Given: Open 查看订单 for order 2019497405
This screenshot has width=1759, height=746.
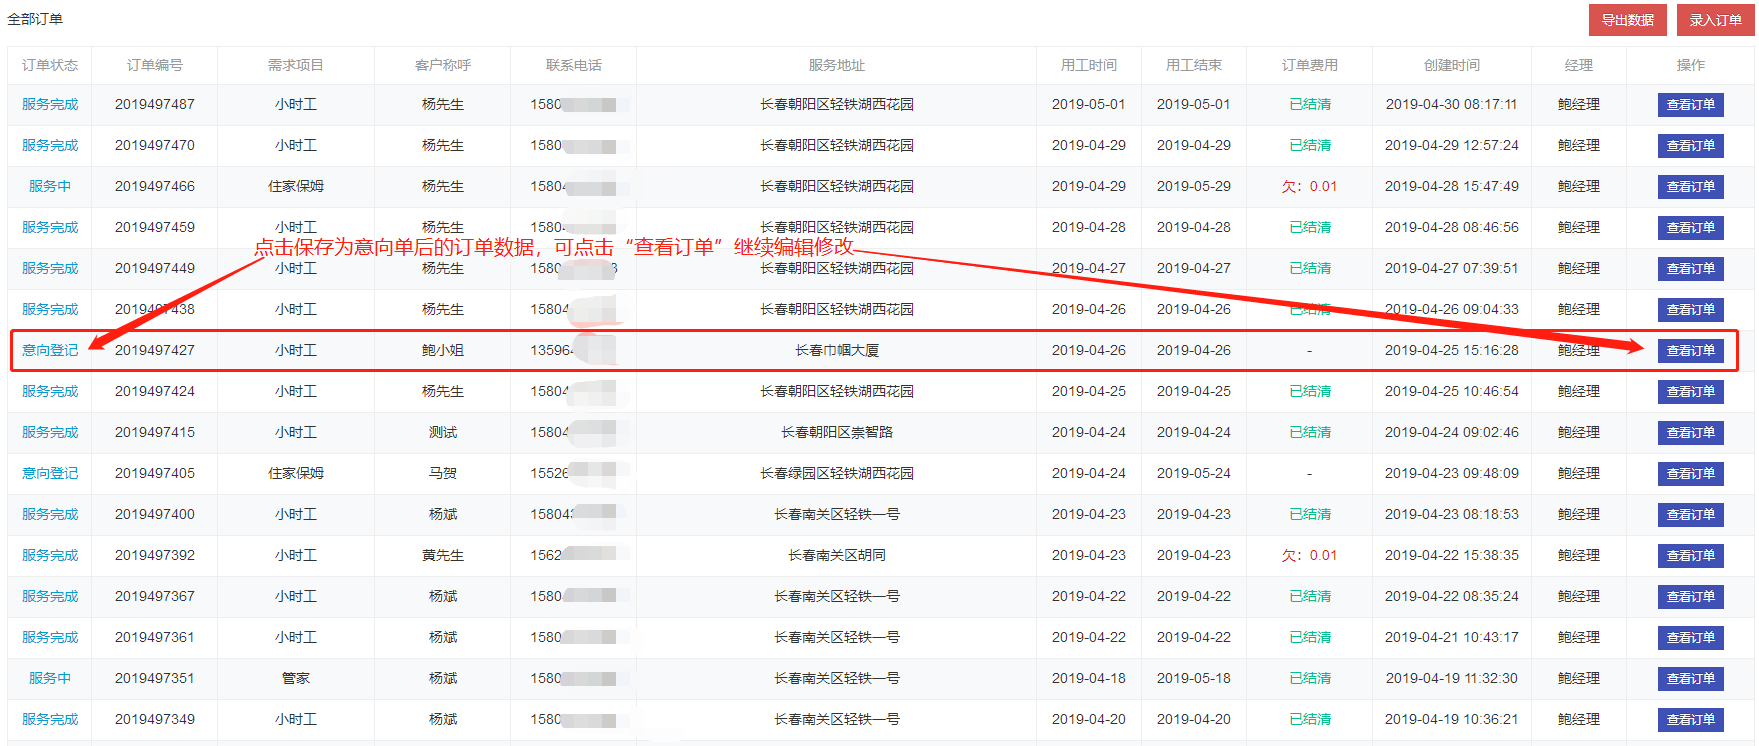Looking at the screenshot, I should click(x=1690, y=474).
